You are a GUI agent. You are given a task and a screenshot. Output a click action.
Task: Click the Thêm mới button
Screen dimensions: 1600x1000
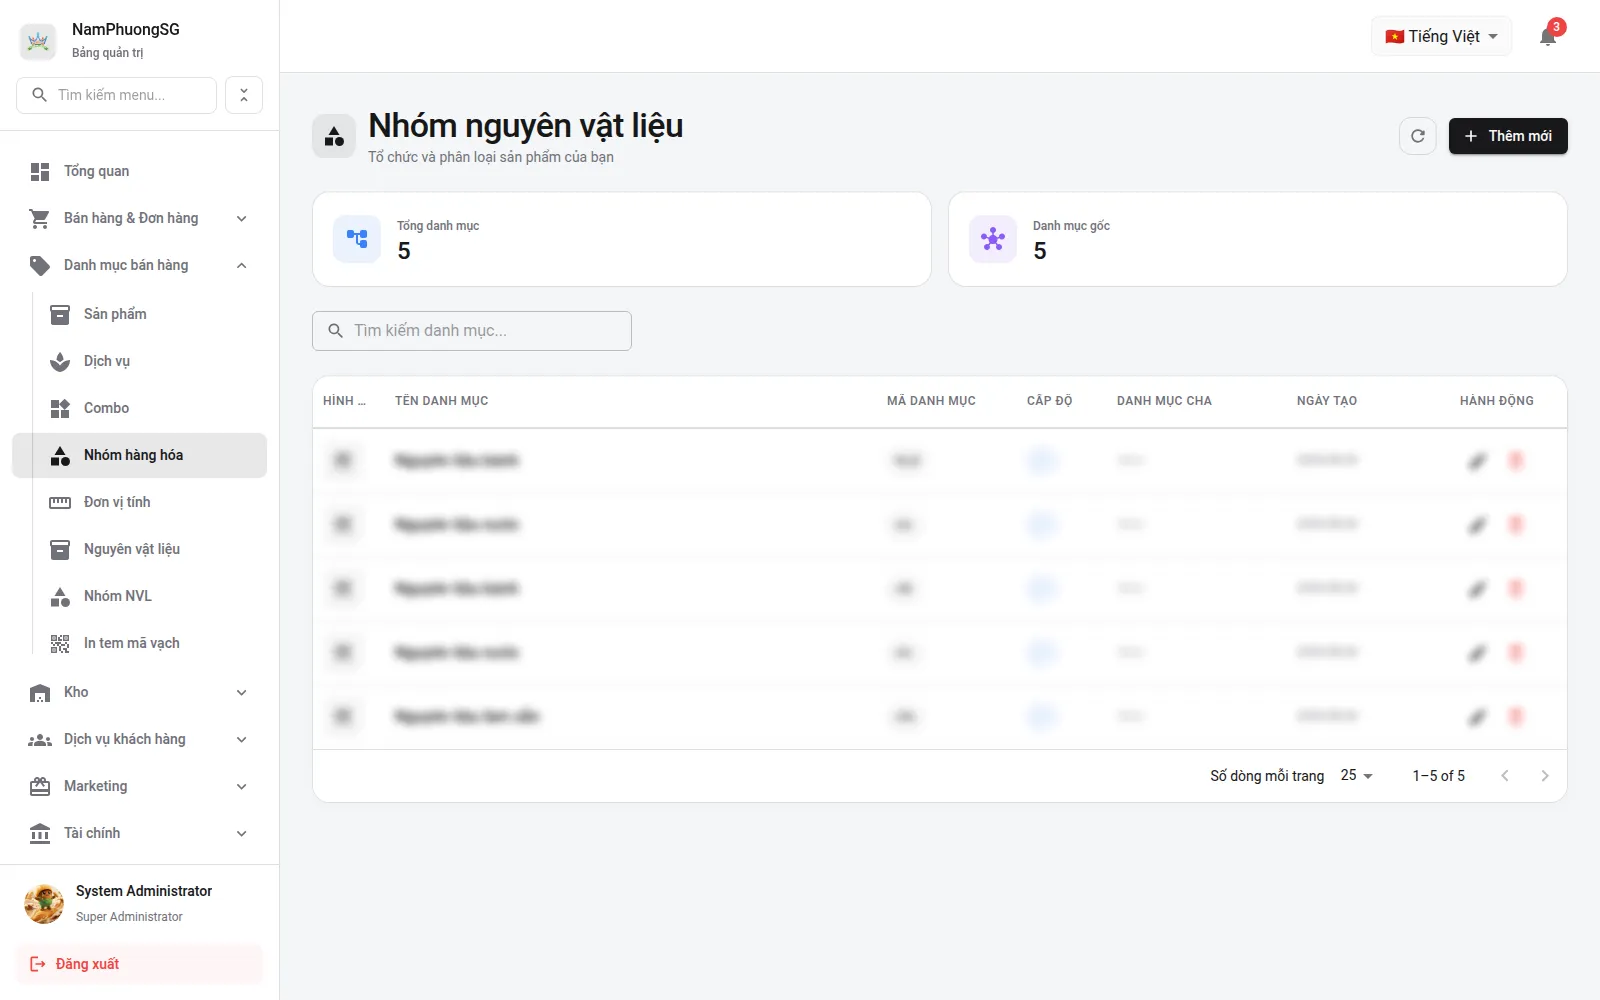coord(1508,136)
